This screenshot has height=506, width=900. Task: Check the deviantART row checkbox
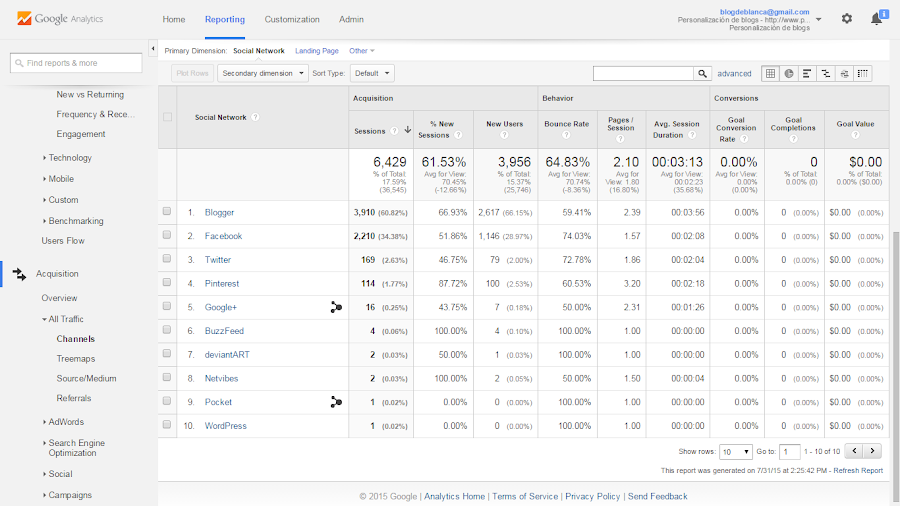[167, 354]
